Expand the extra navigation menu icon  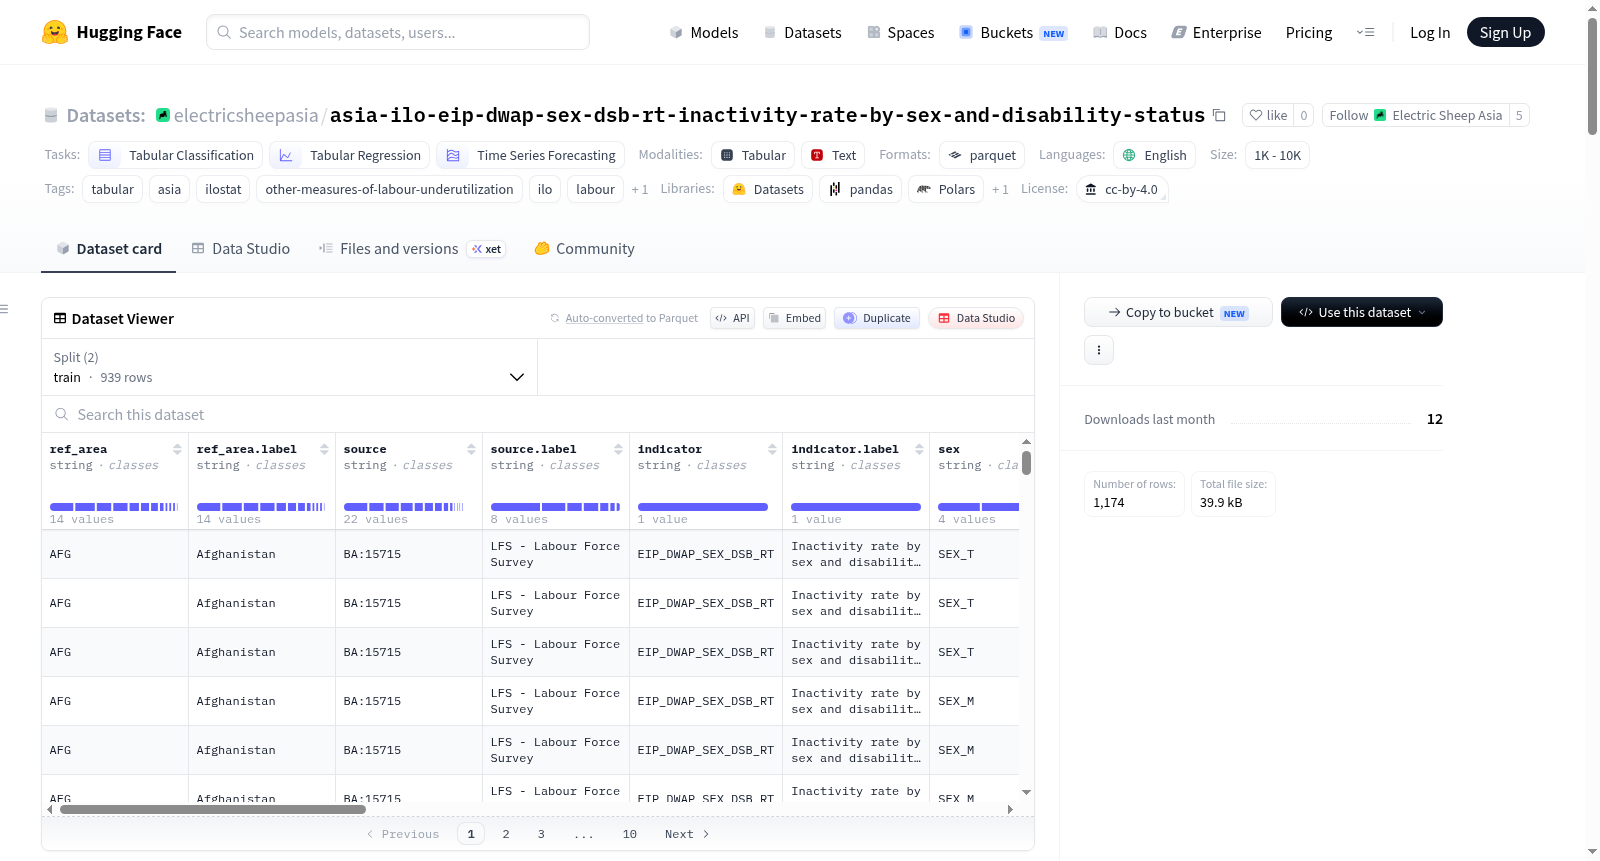[x=1365, y=32]
